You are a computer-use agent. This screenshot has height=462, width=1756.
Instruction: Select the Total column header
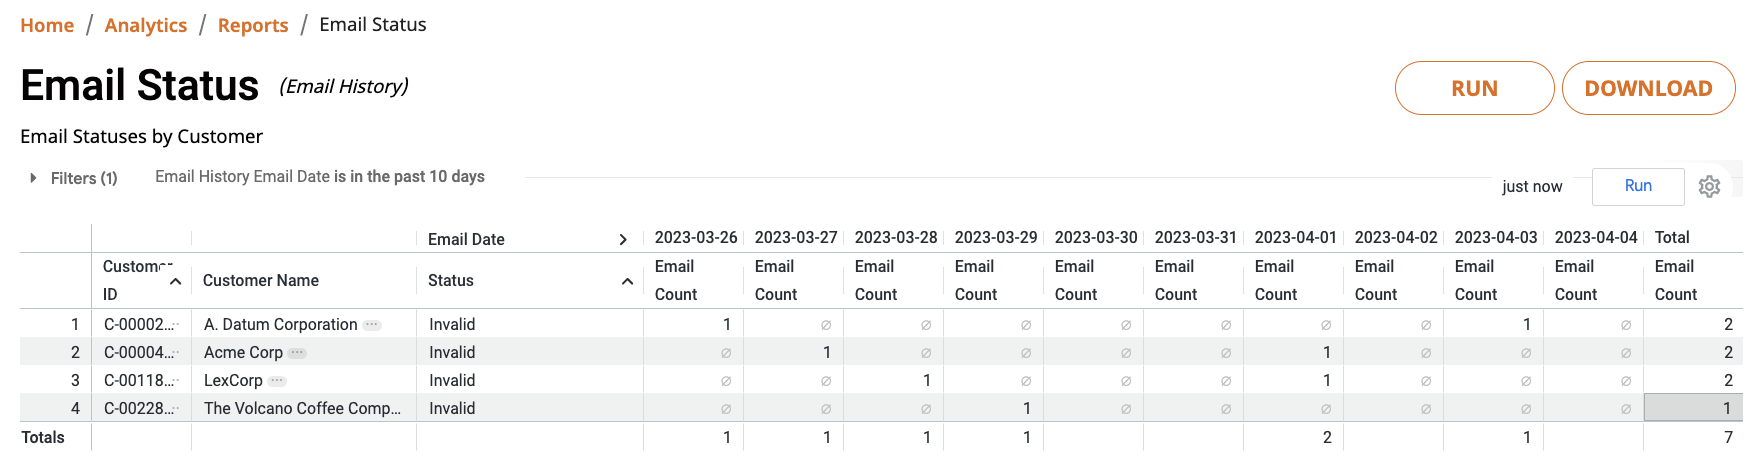point(1672,238)
